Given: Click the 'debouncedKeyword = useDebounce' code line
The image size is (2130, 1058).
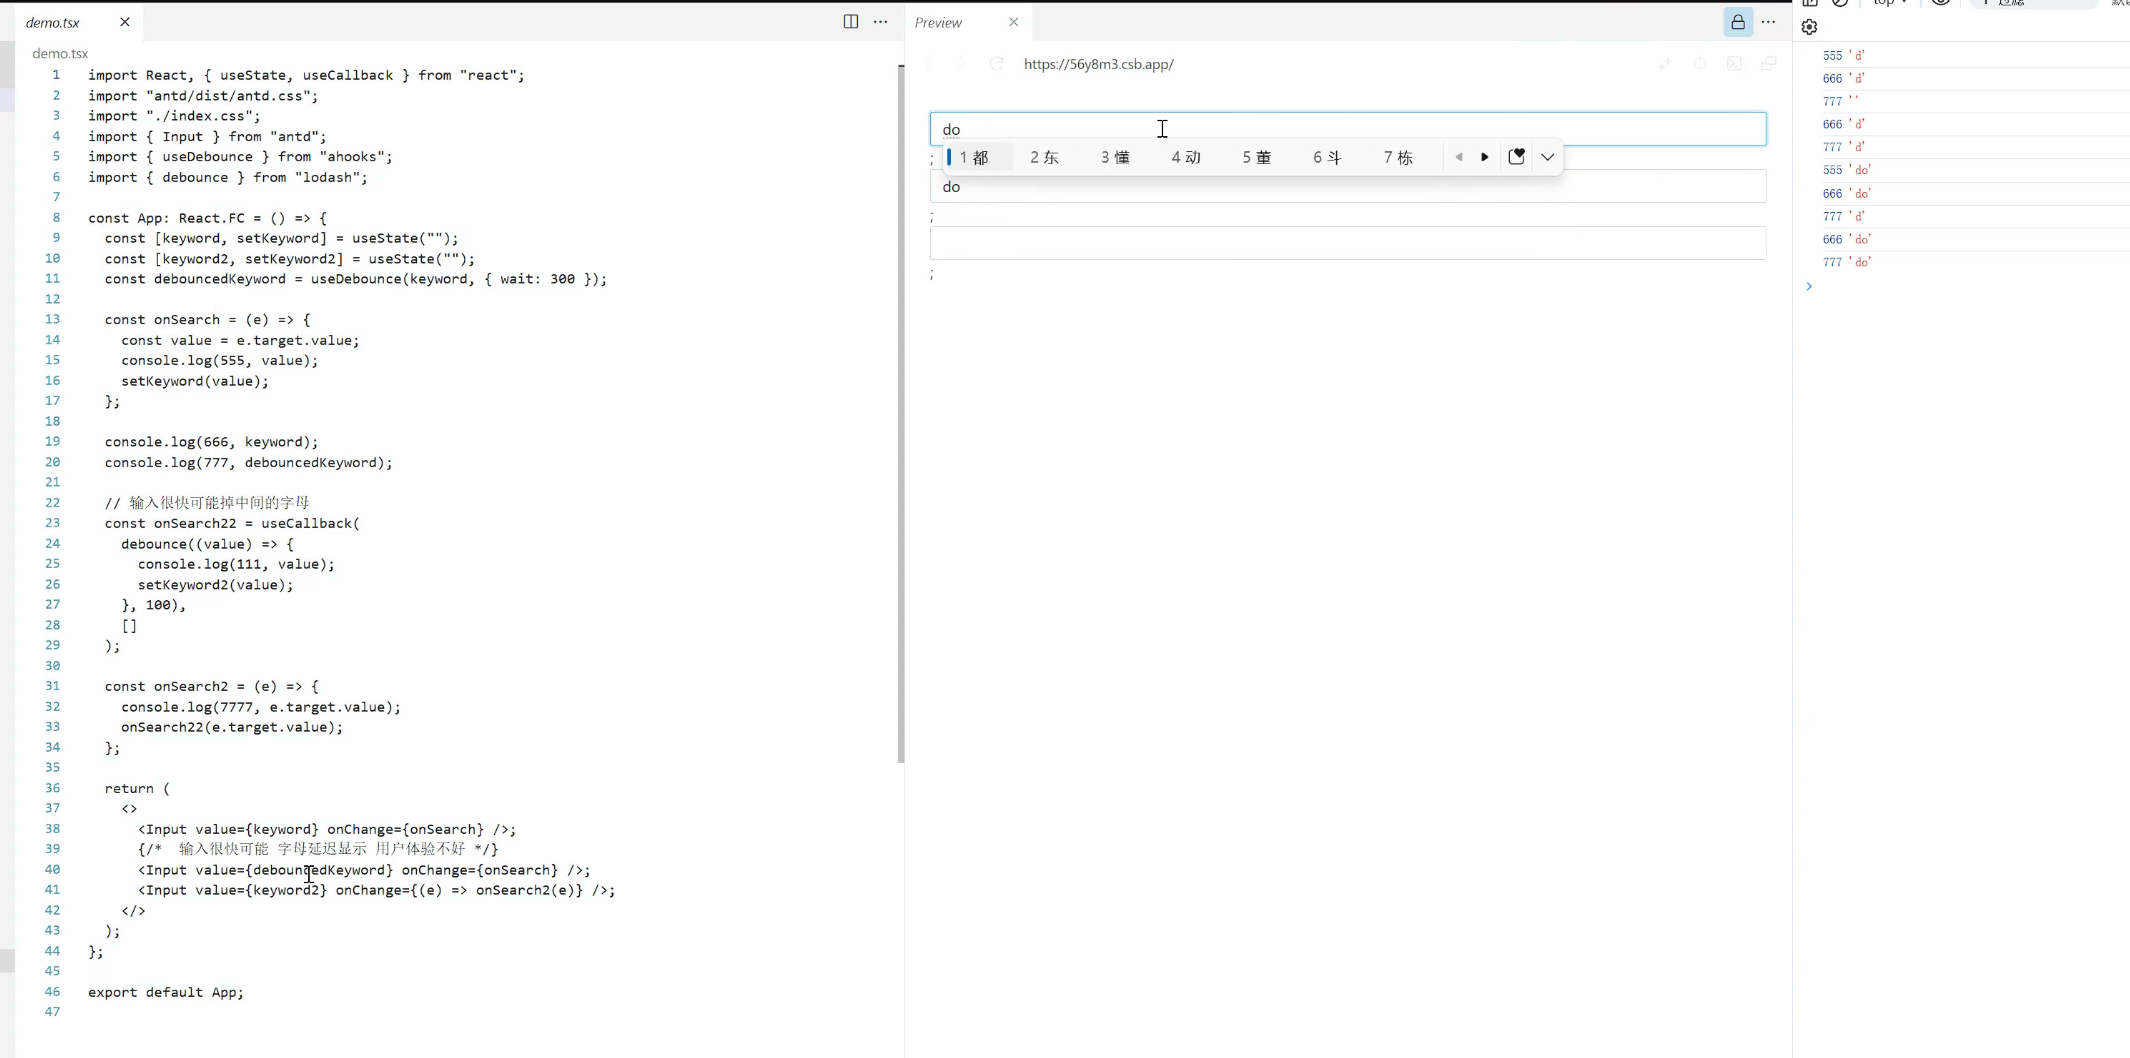Looking at the screenshot, I should click(356, 279).
